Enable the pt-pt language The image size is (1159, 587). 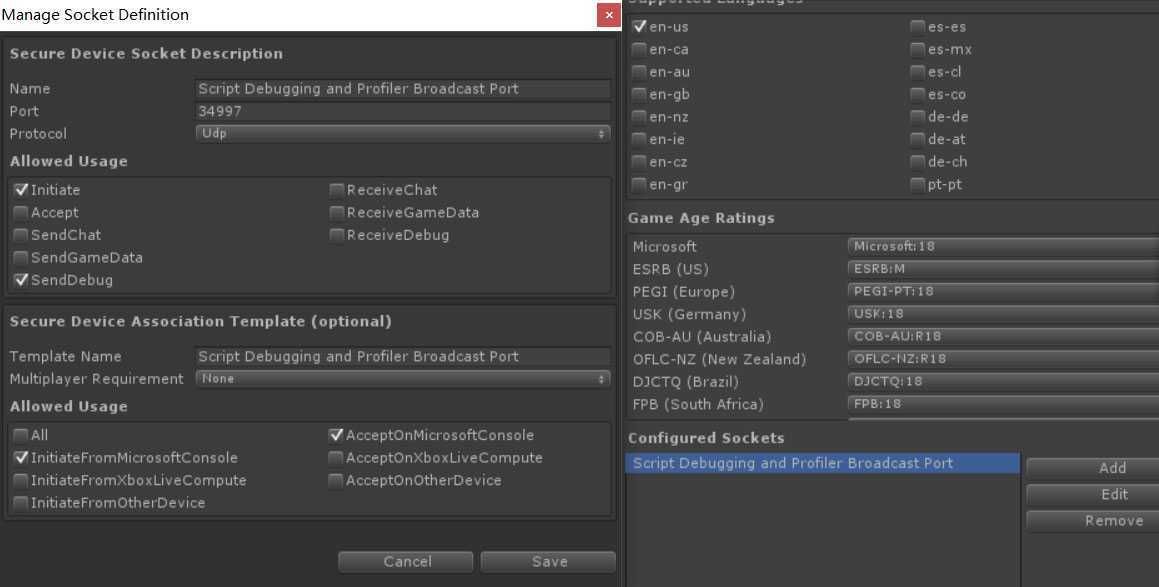[918, 184]
